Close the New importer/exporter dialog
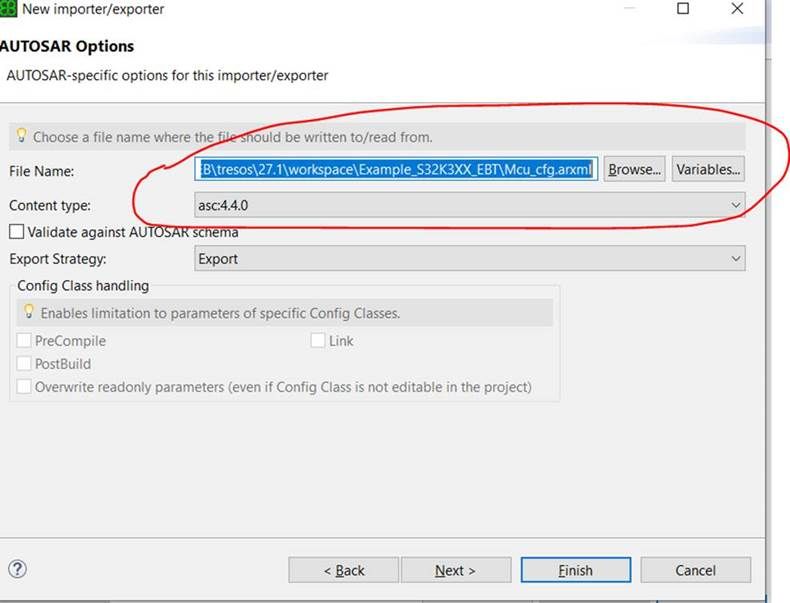This screenshot has width=790, height=603. click(737, 9)
